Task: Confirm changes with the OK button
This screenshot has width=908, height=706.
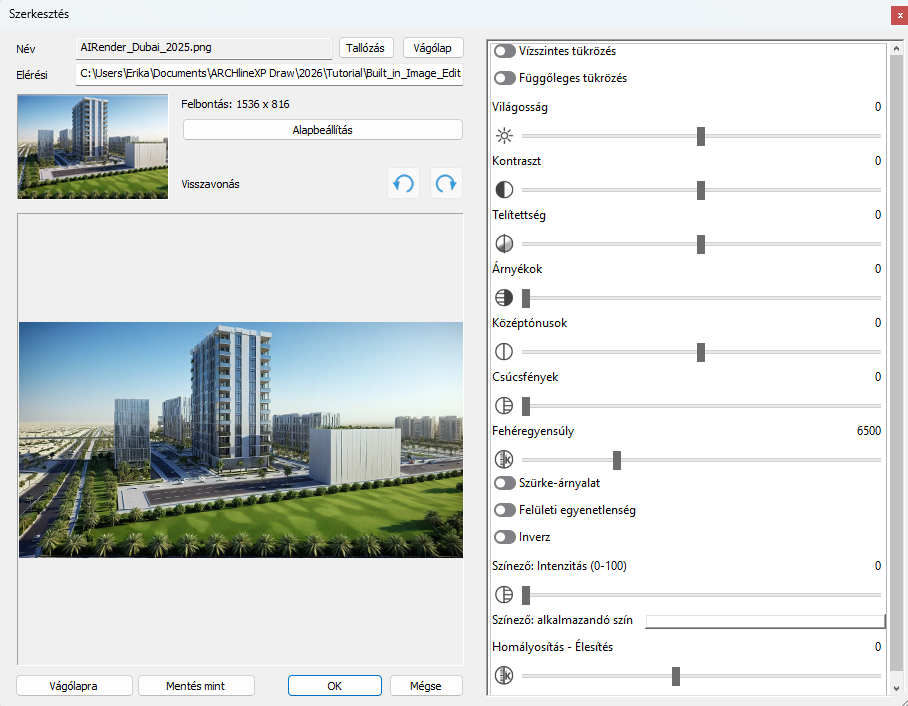Action: 334,686
